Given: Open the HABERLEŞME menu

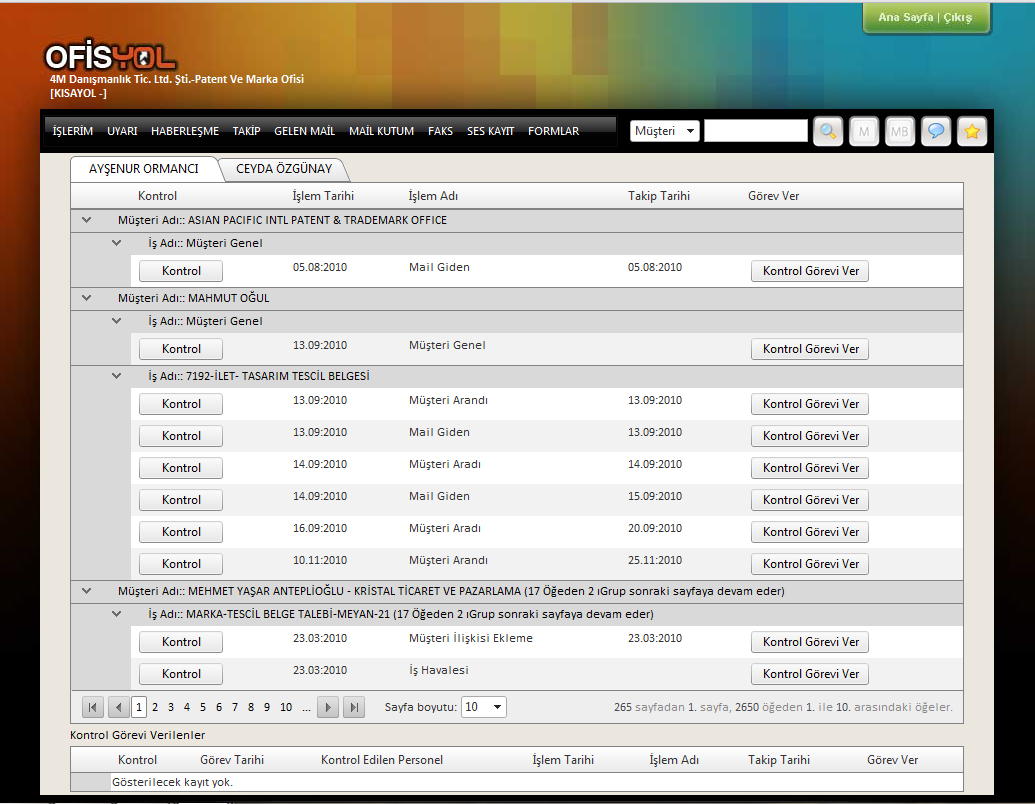Looking at the screenshot, I should tap(185, 131).
